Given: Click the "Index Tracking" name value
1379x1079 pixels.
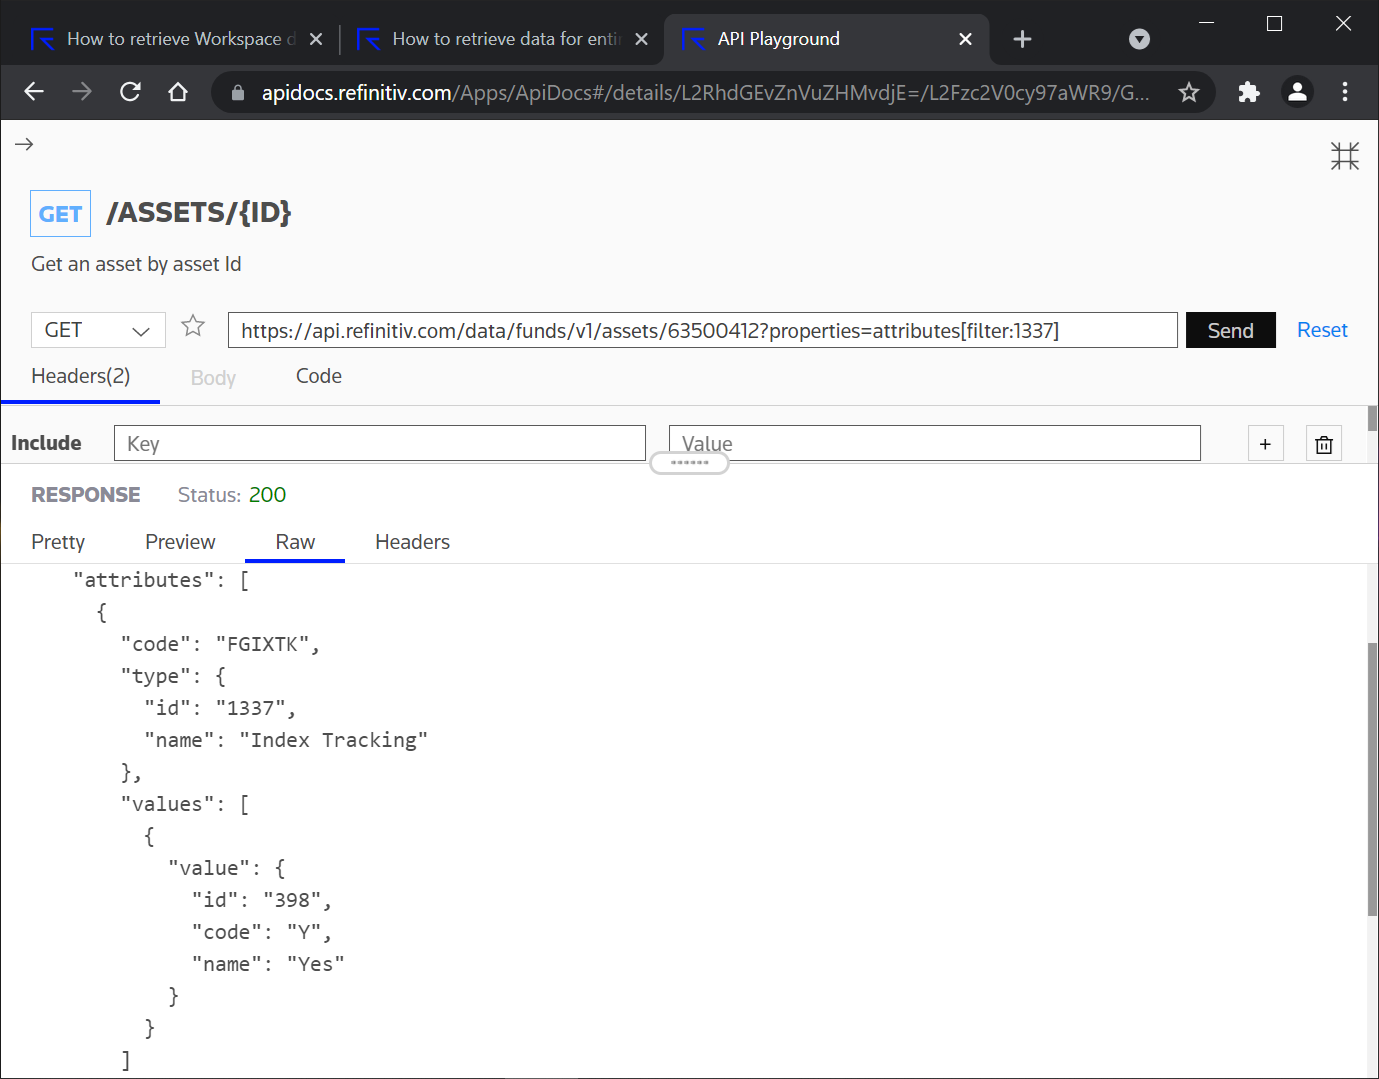Looking at the screenshot, I should click(x=334, y=740).
